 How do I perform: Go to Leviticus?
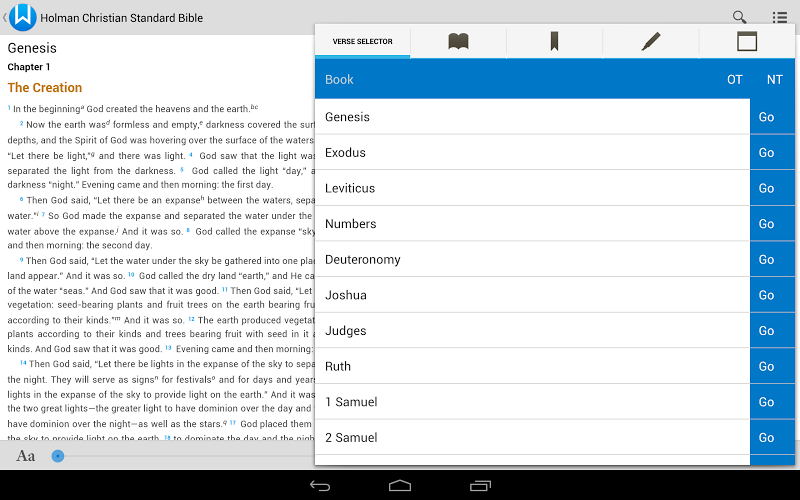click(772, 188)
